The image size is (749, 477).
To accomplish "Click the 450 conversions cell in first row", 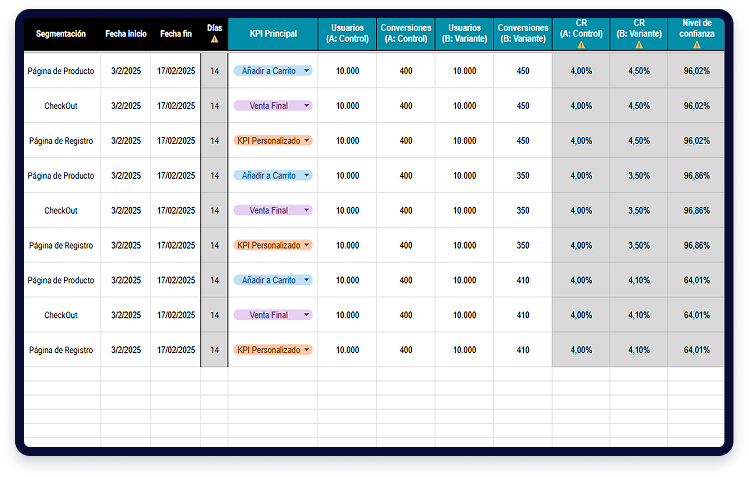I will pyautogui.click(x=523, y=71).
